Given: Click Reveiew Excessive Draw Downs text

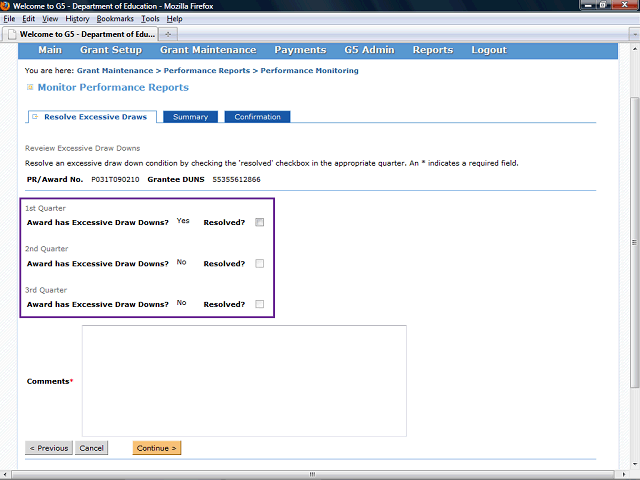Looking at the screenshot, I should tap(82, 148).
